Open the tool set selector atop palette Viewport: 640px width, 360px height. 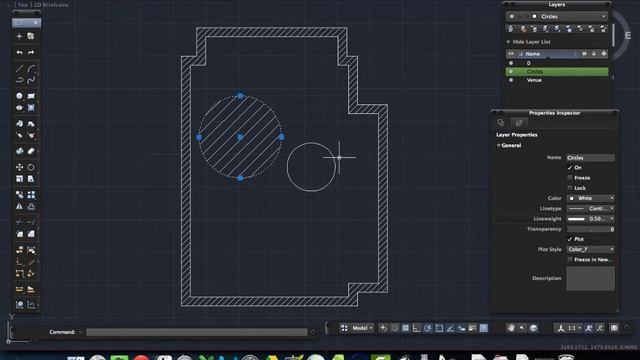coord(26,22)
